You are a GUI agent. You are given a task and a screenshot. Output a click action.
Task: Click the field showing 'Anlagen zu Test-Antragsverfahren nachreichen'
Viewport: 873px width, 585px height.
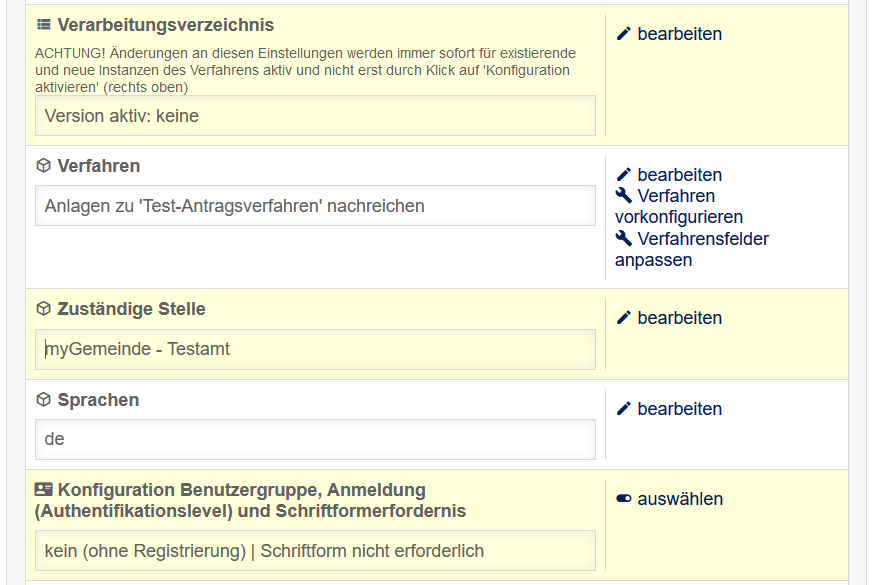(x=315, y=206)
